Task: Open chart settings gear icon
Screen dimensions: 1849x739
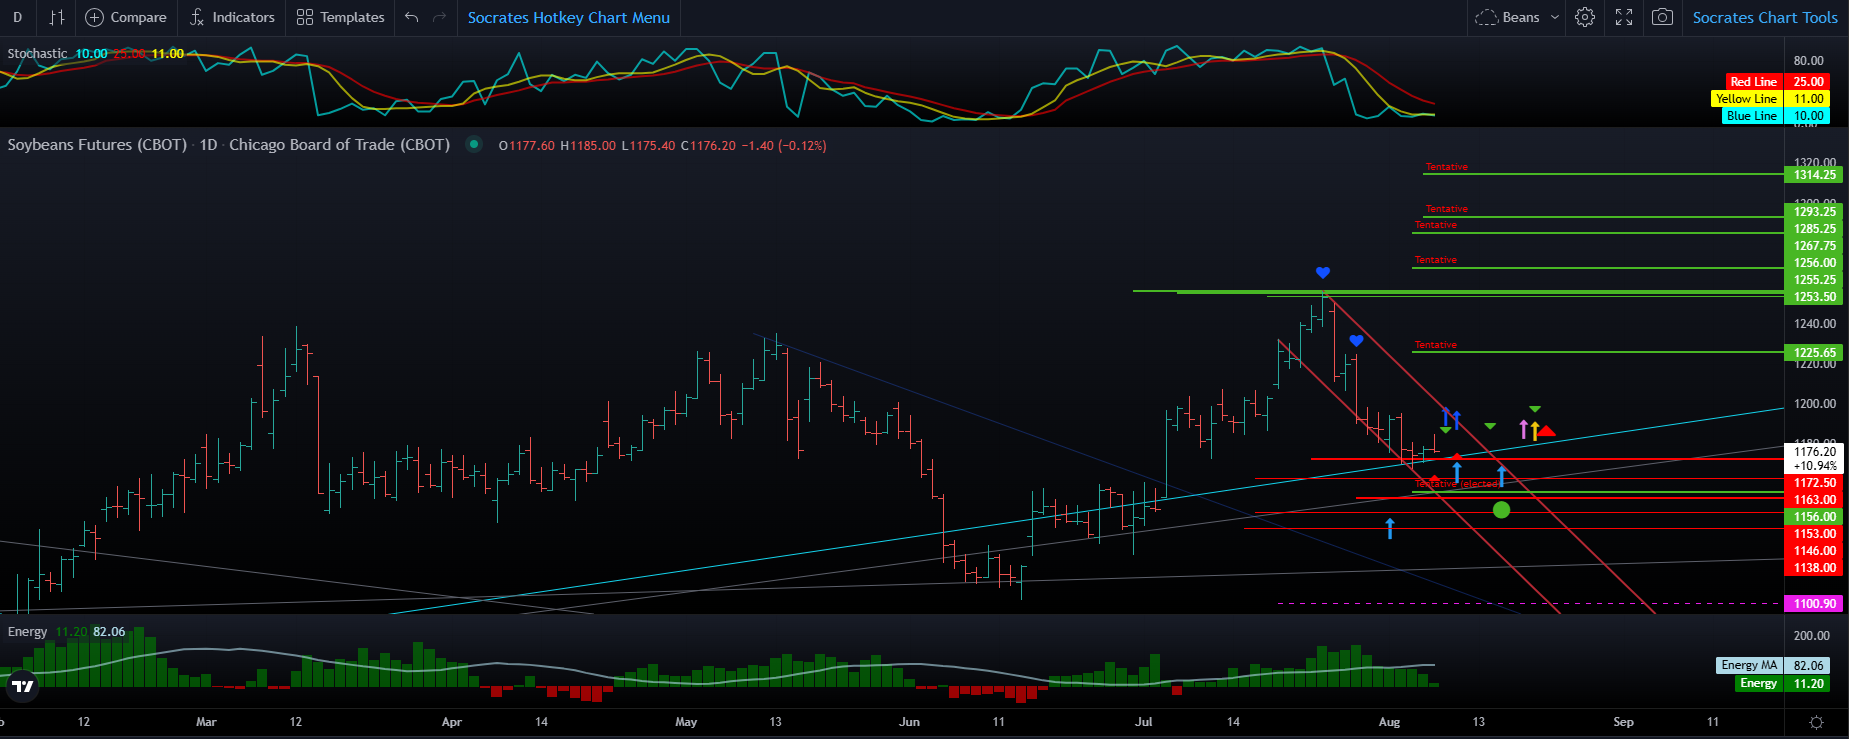Action: pyautogui.click(x=1585, y=17)
